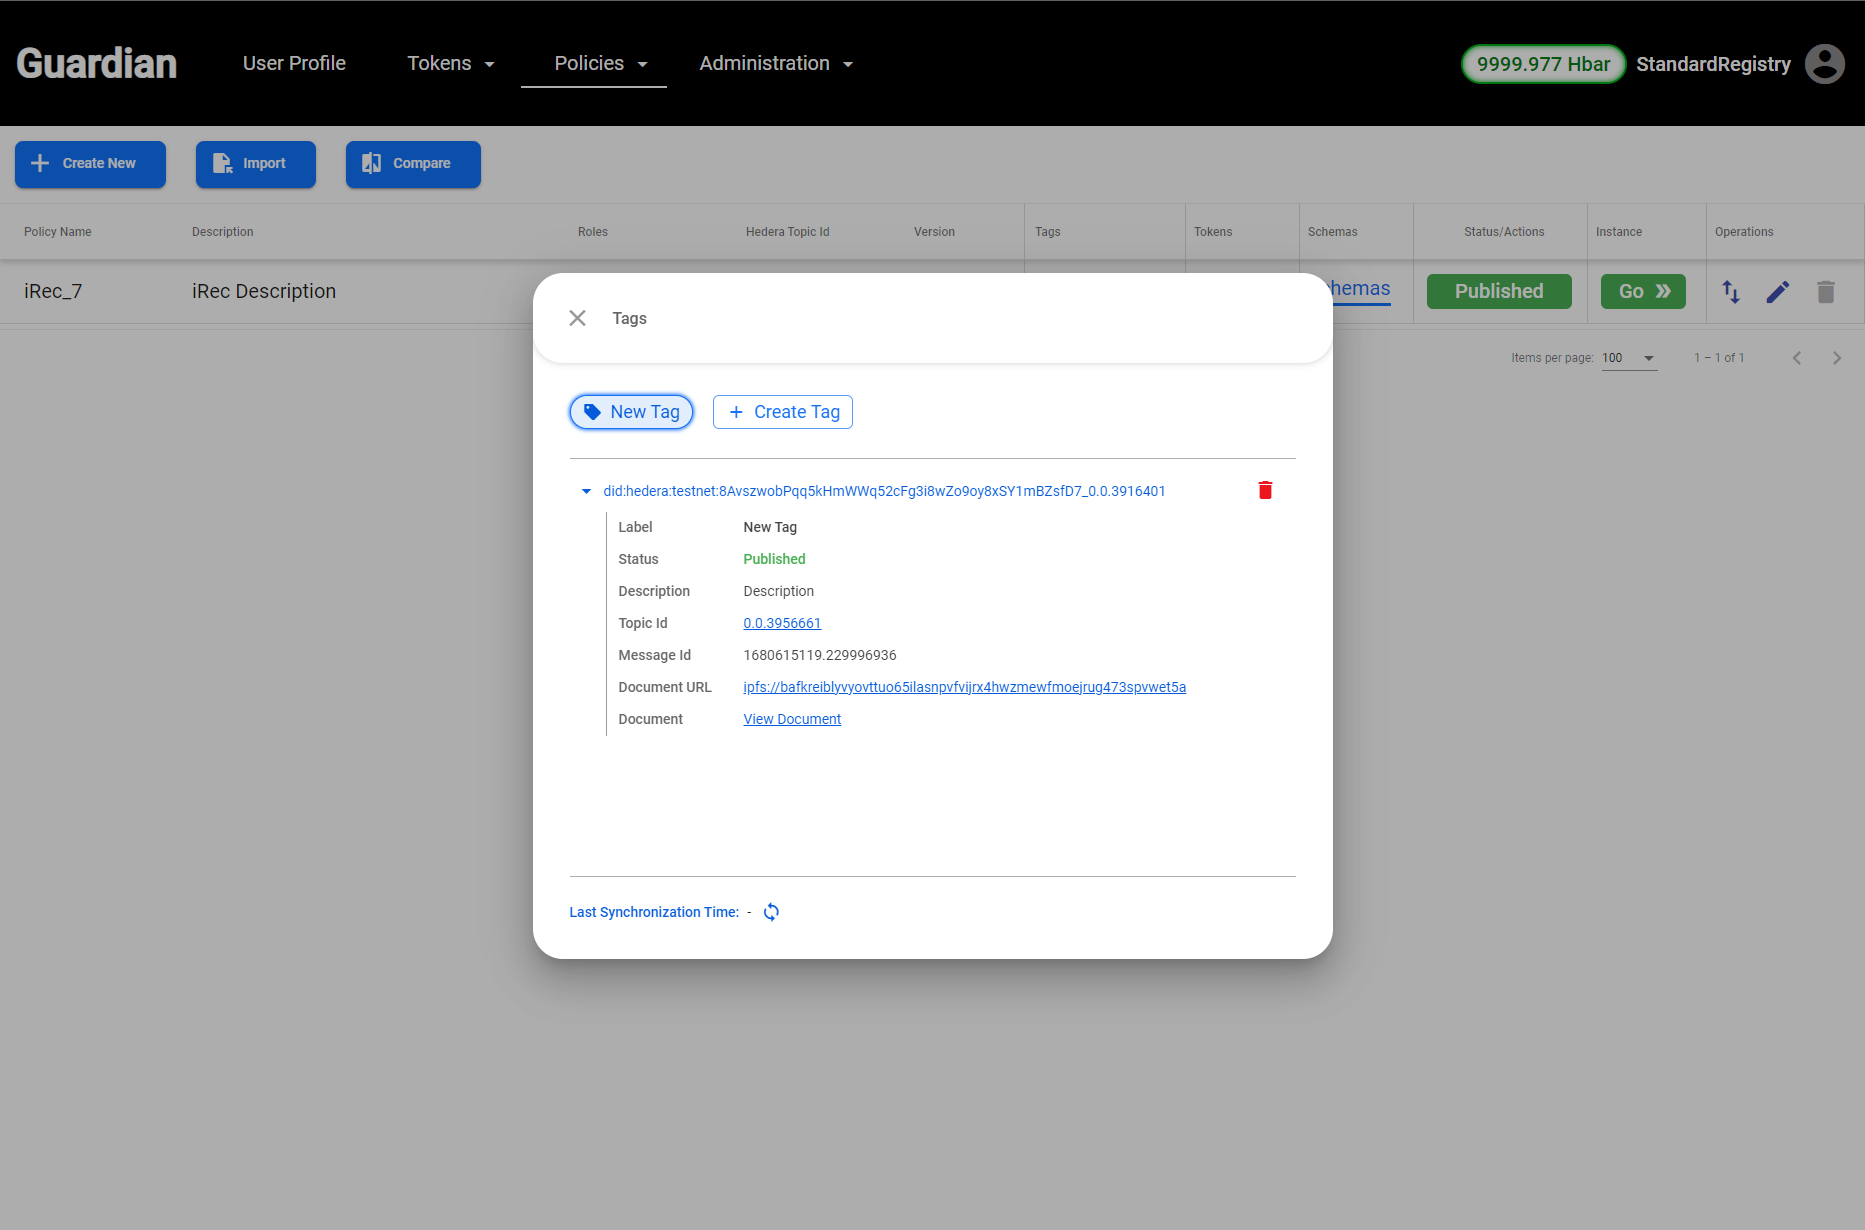Open the items per page dropdown
The image size is (1865, 1230).
pyautogui.click(x=1629, y=358)
